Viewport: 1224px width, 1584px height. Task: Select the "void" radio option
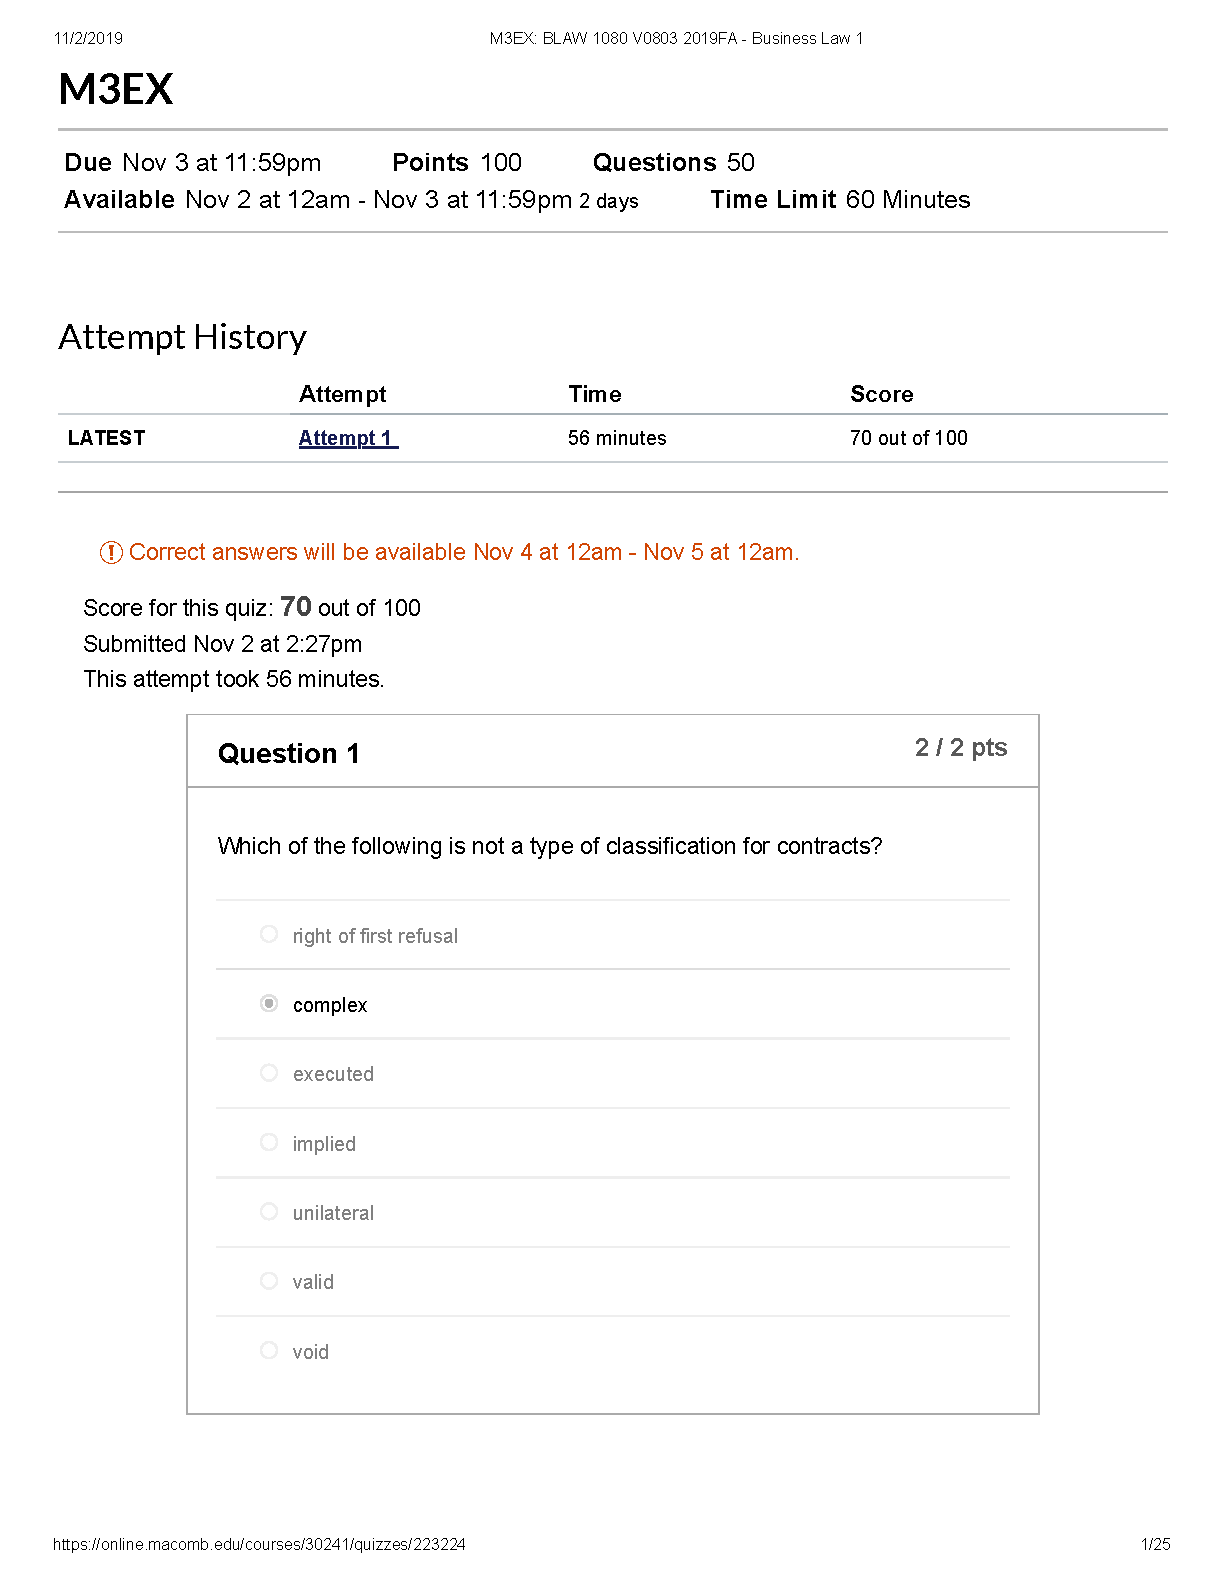[269, 1350]
